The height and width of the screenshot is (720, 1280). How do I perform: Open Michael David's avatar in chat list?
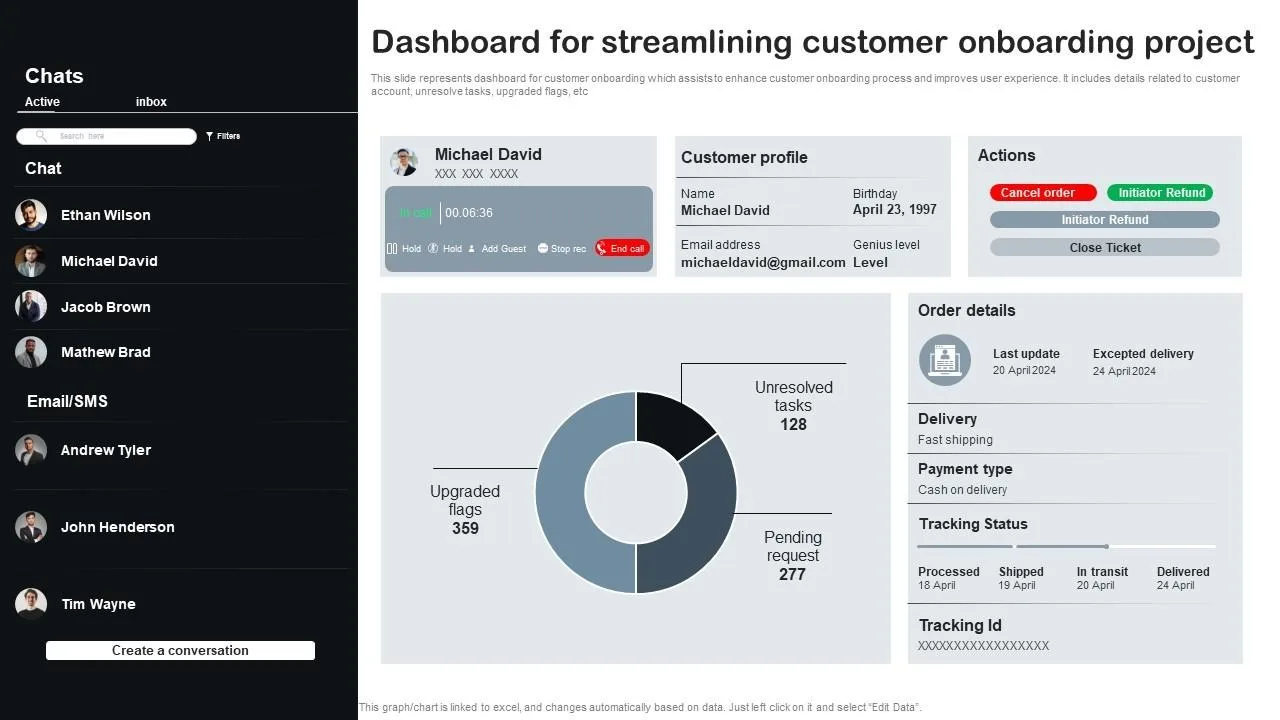[x=31, y=261]
